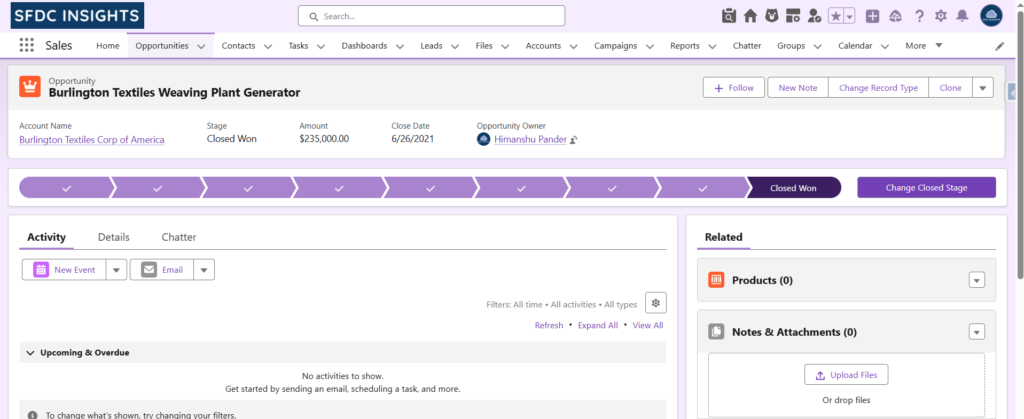Open more record actions dropdown next to Clone
This screenshot has height=419, width=1024.
tap(982, 88)
